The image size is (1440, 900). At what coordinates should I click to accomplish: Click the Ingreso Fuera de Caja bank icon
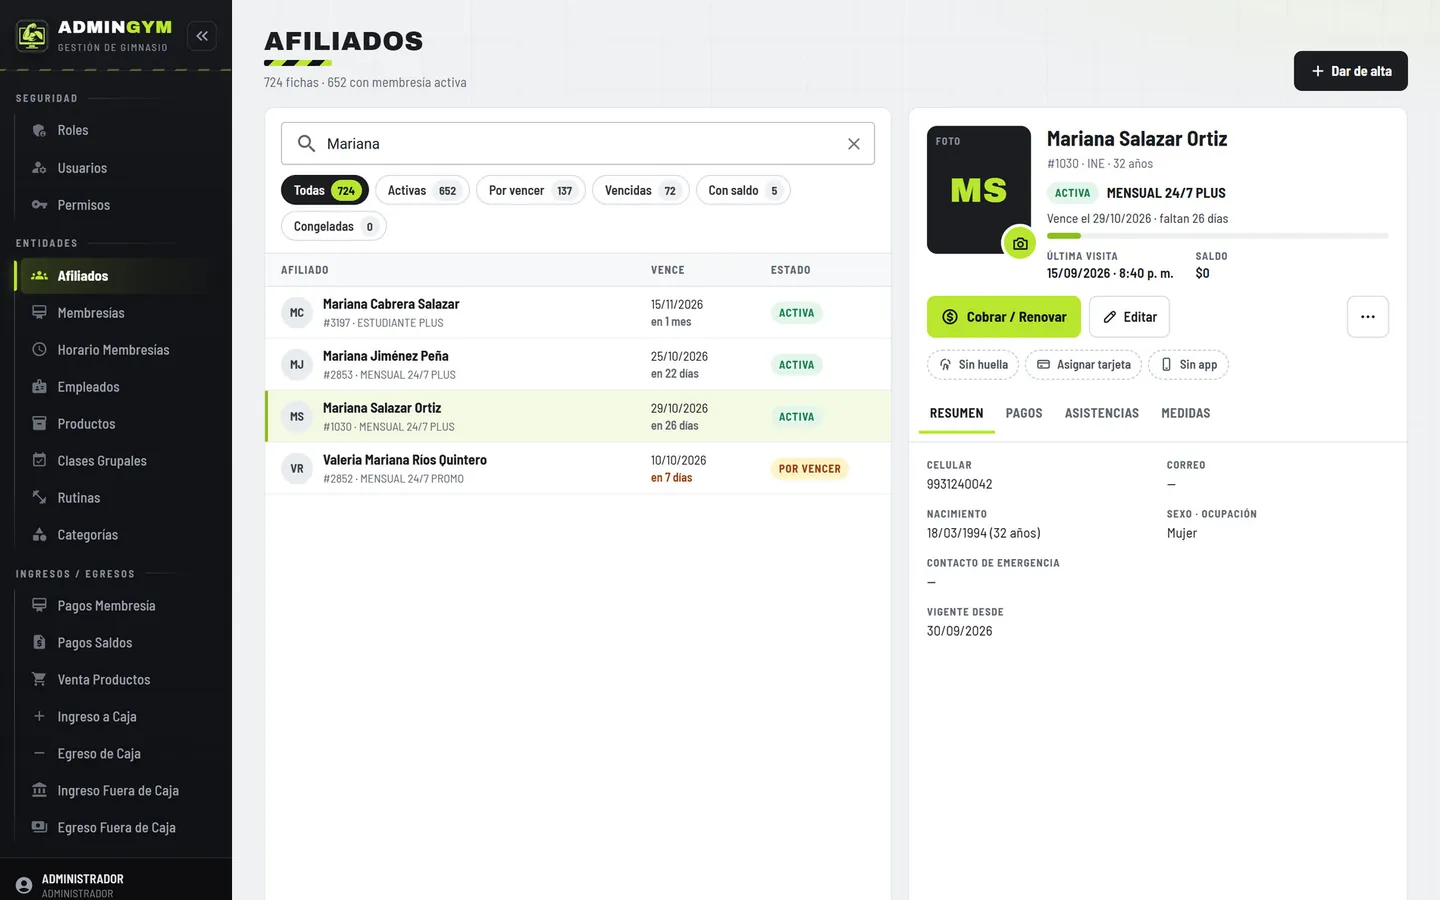[x=39, y=791]
